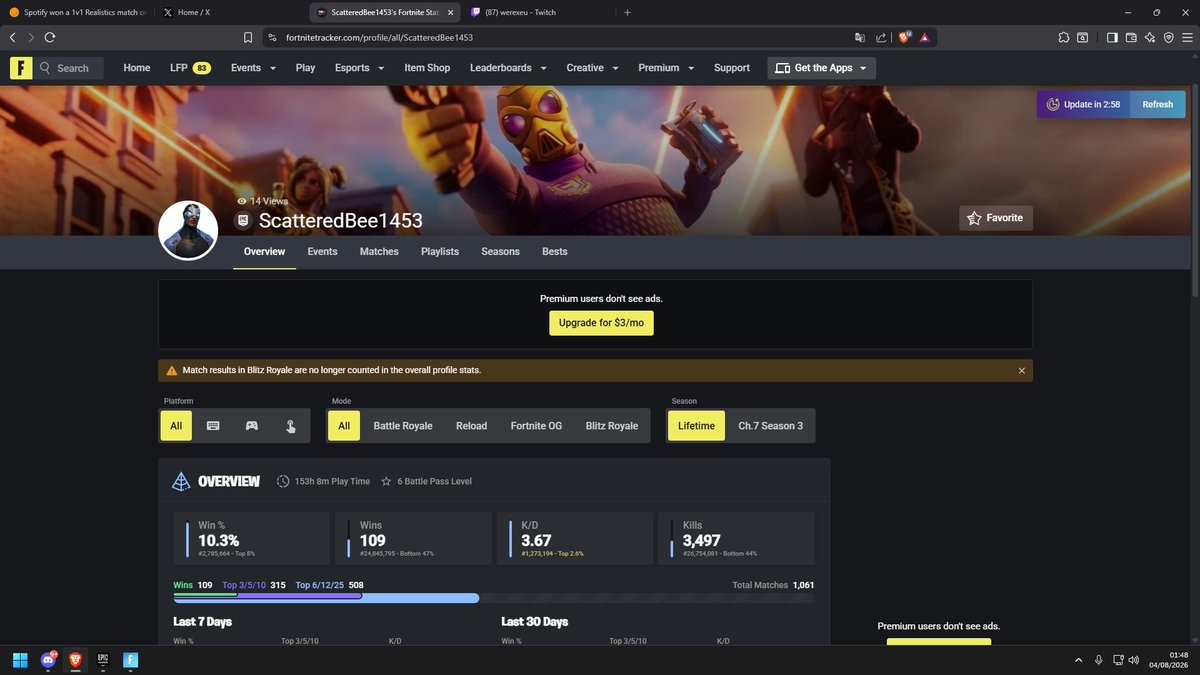Select the gamepad controller platform filter
Viewport: 1200px width, 675px height.
[252, 426]
